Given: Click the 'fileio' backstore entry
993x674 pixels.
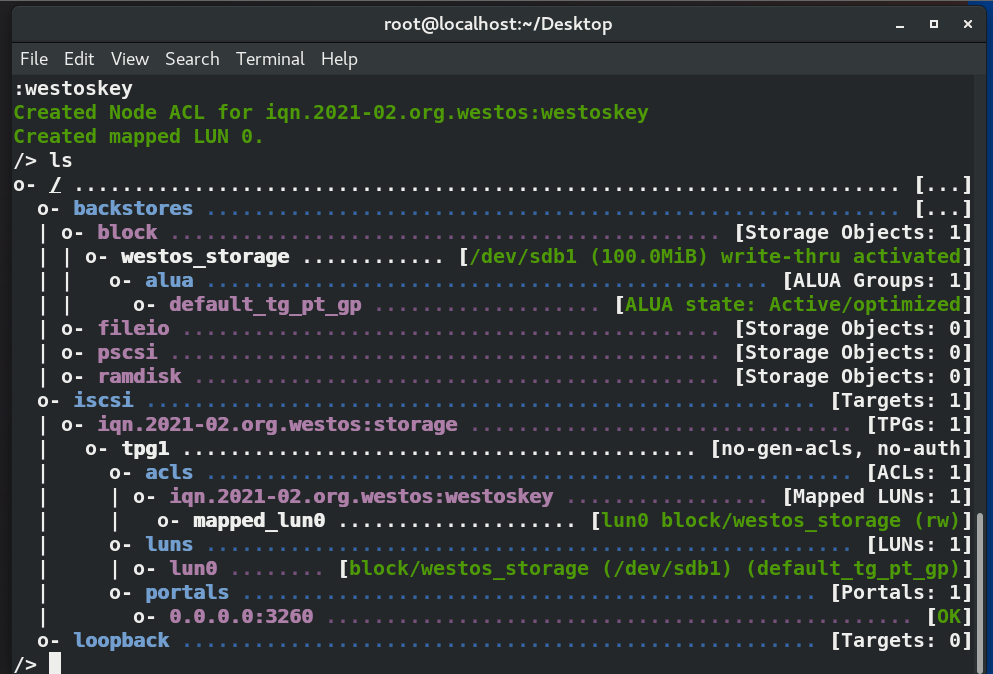Looking at the screenshot, I should tap(134, 328).
